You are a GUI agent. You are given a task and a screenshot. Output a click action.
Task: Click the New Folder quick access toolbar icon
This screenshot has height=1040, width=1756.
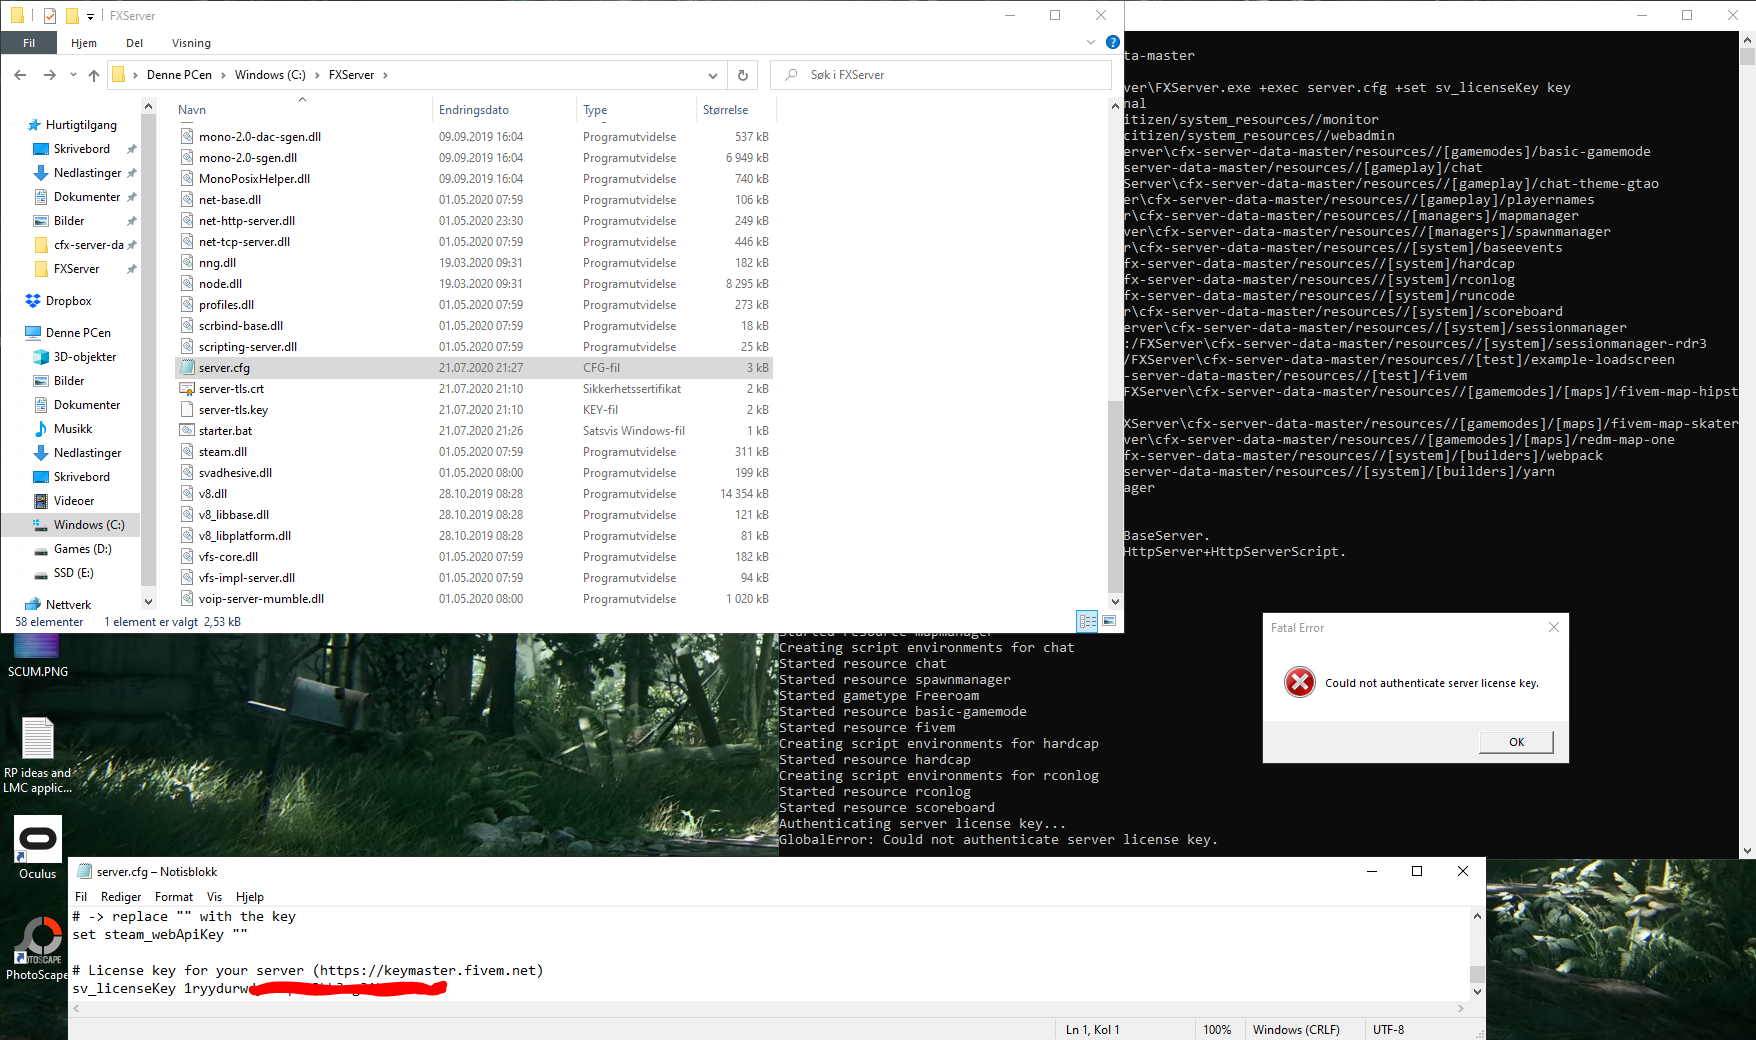(x=72, y=16)
